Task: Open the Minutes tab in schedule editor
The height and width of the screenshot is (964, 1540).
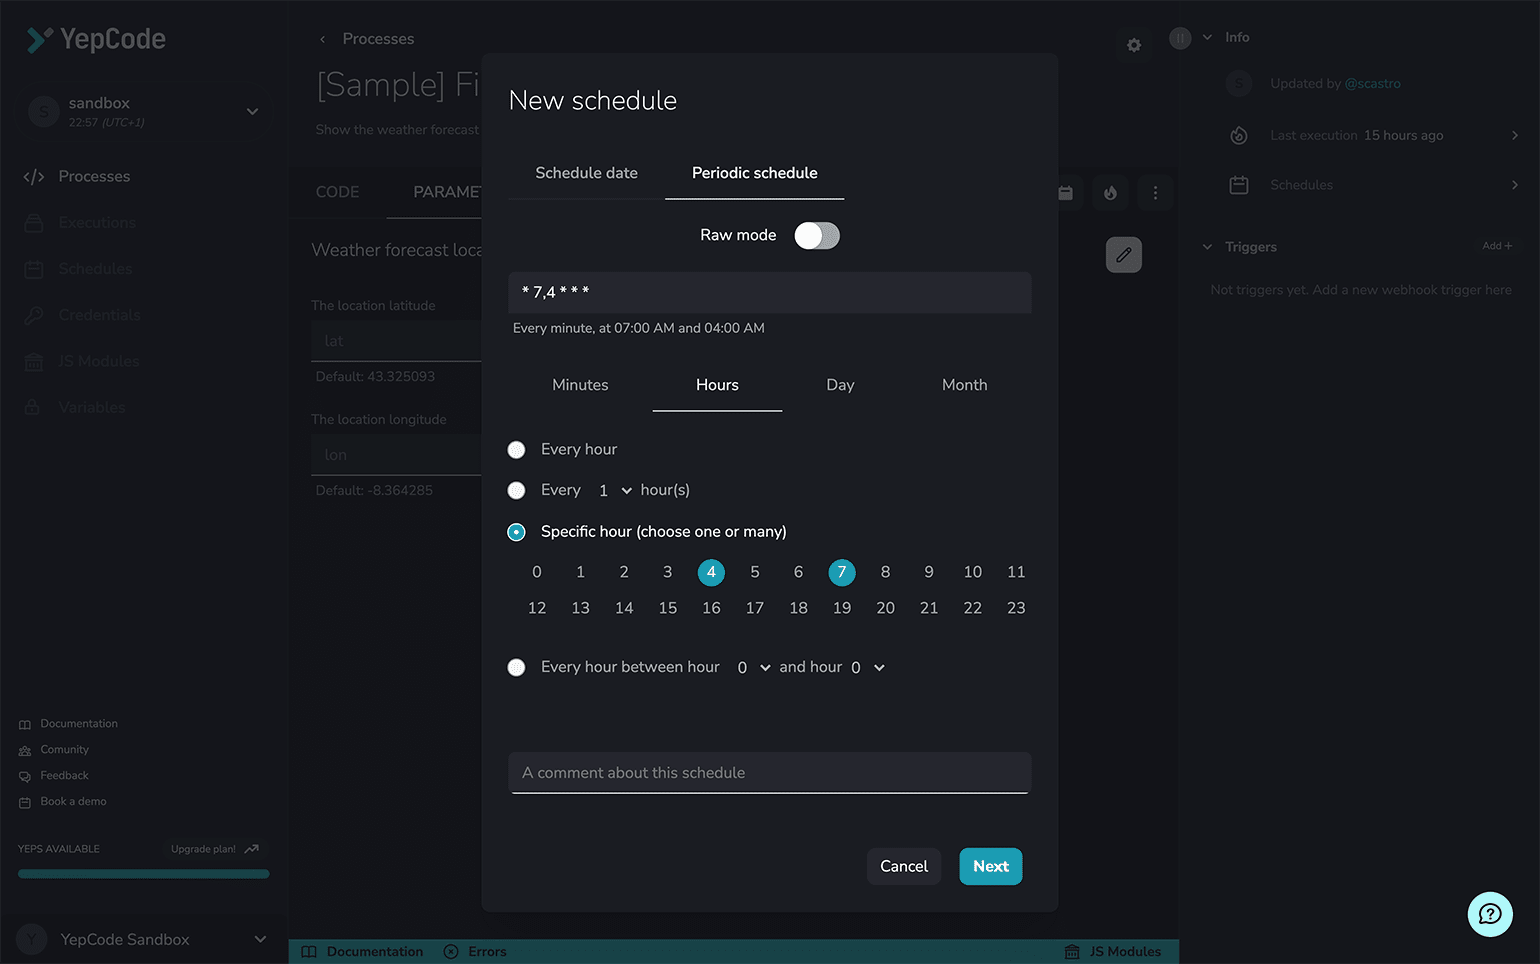Action: click(580, 385)
